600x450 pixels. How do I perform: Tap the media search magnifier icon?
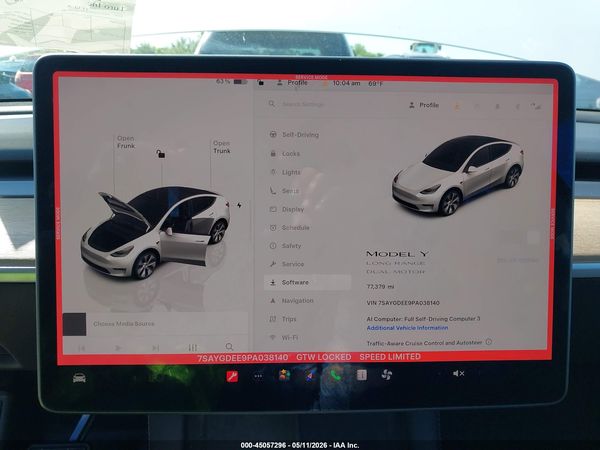[x=229, y=347]
